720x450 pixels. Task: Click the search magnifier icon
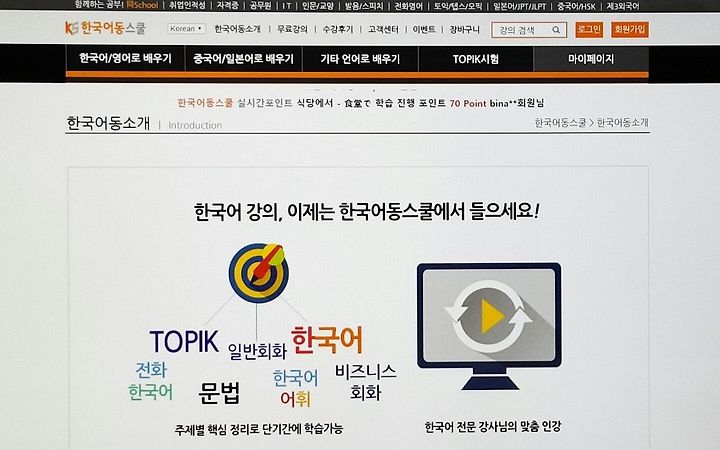tap(556, 30)
